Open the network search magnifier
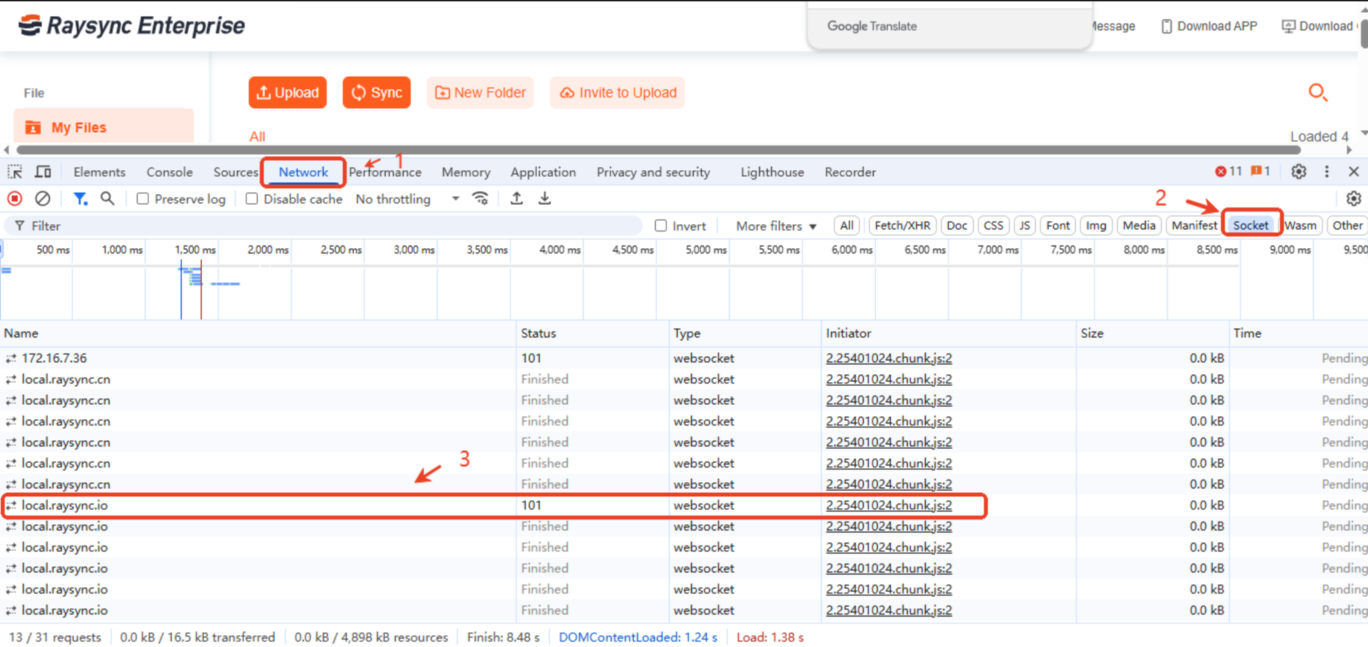 [x=107, y=199]
